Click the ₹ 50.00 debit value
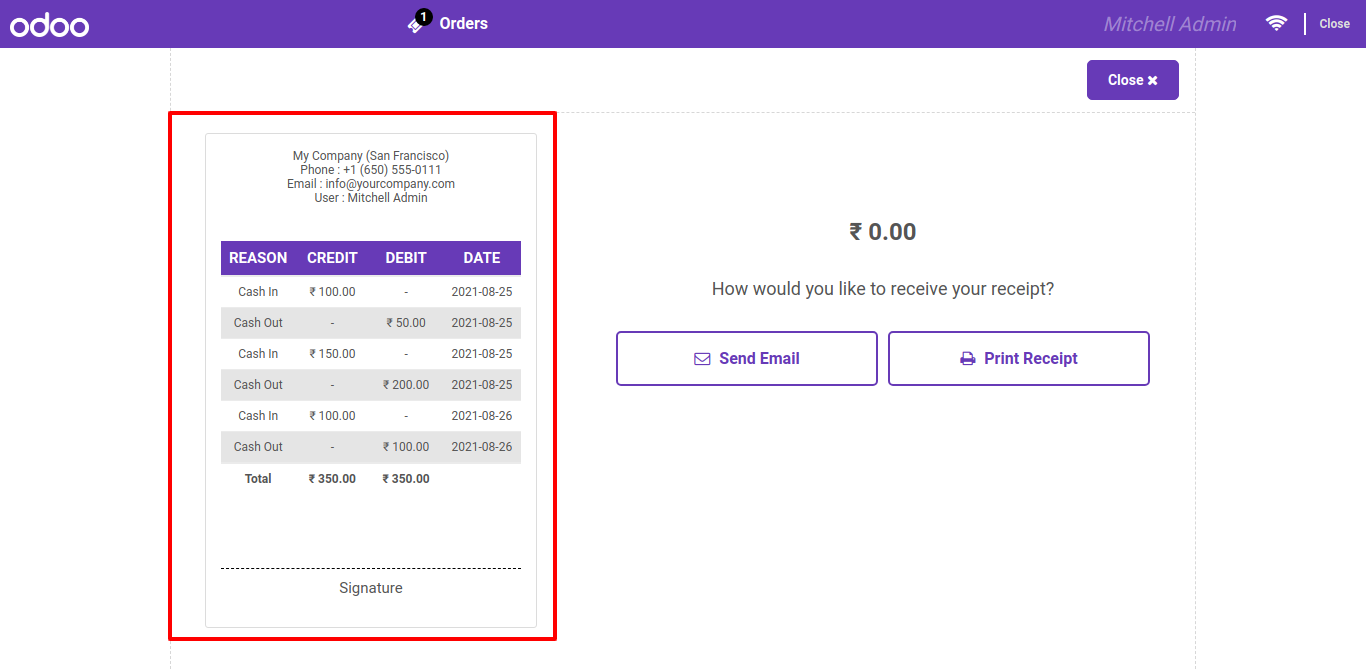The height and width of the screenshot is (669, 1366). click(x=406, y=323)
